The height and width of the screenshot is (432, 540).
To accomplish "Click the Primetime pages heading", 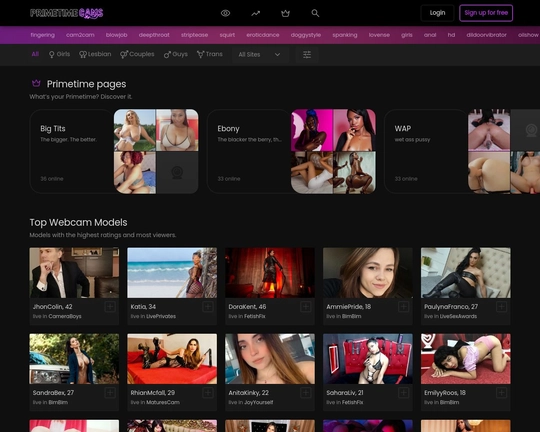I will 86,84.
